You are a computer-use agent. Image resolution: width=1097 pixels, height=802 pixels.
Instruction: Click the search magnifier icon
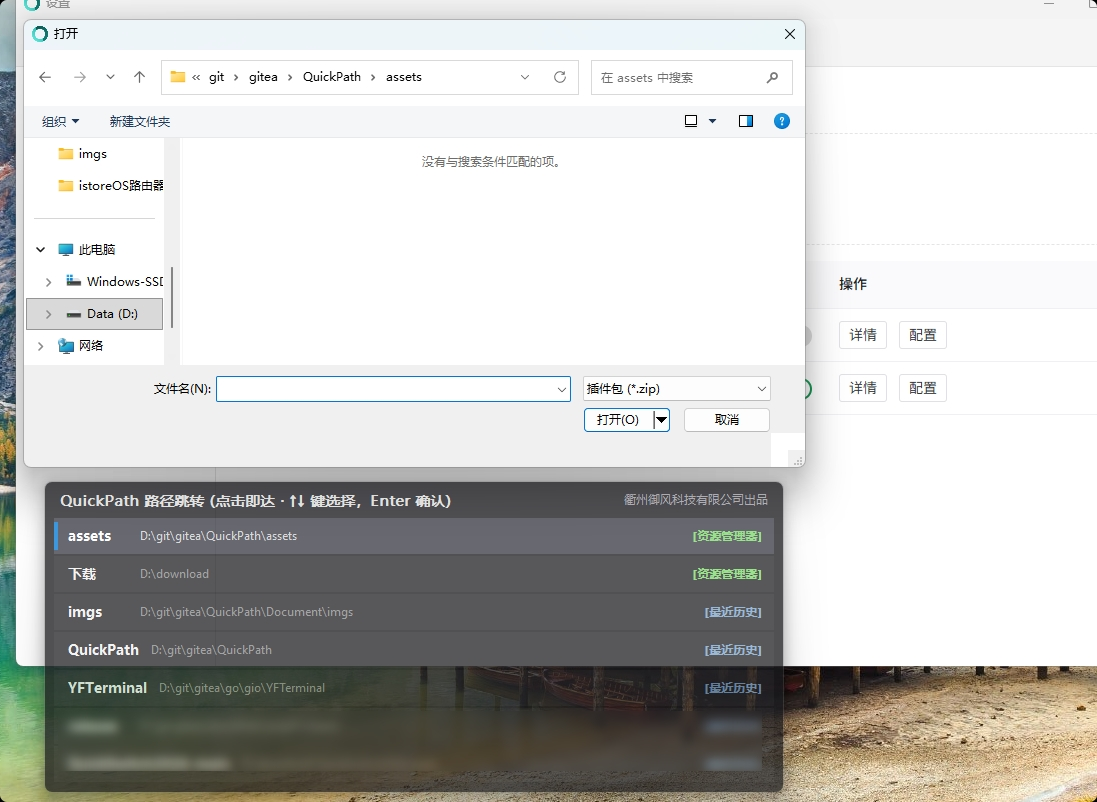(772, 78)
